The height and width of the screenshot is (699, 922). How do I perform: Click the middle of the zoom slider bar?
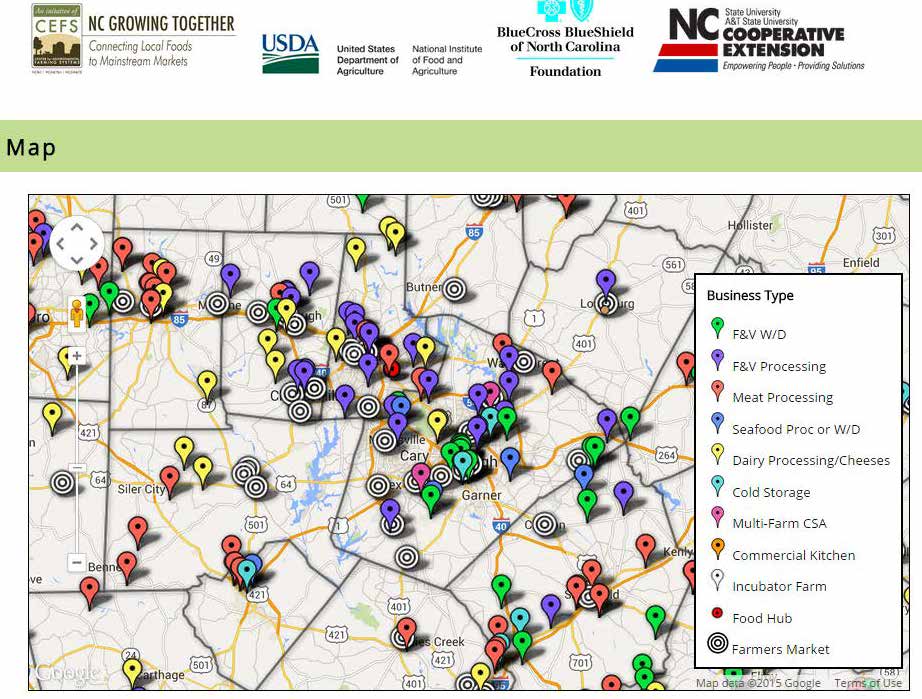click(76, 460)
